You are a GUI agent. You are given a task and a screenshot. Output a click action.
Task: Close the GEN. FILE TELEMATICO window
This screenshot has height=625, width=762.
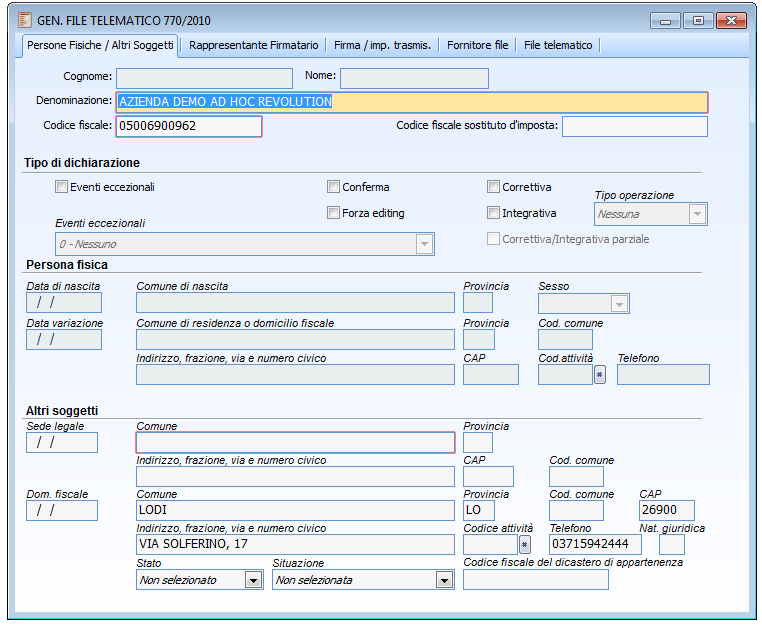click(x=731, y=21)
